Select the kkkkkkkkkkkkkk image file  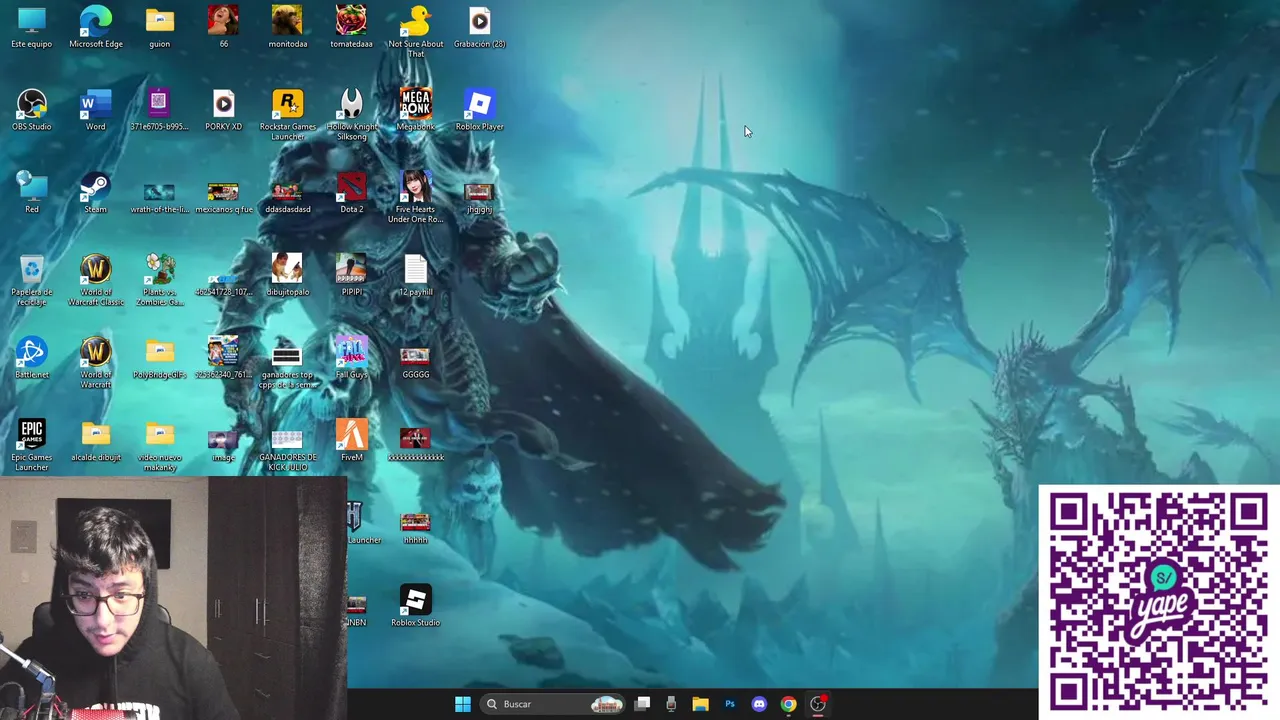415,446
